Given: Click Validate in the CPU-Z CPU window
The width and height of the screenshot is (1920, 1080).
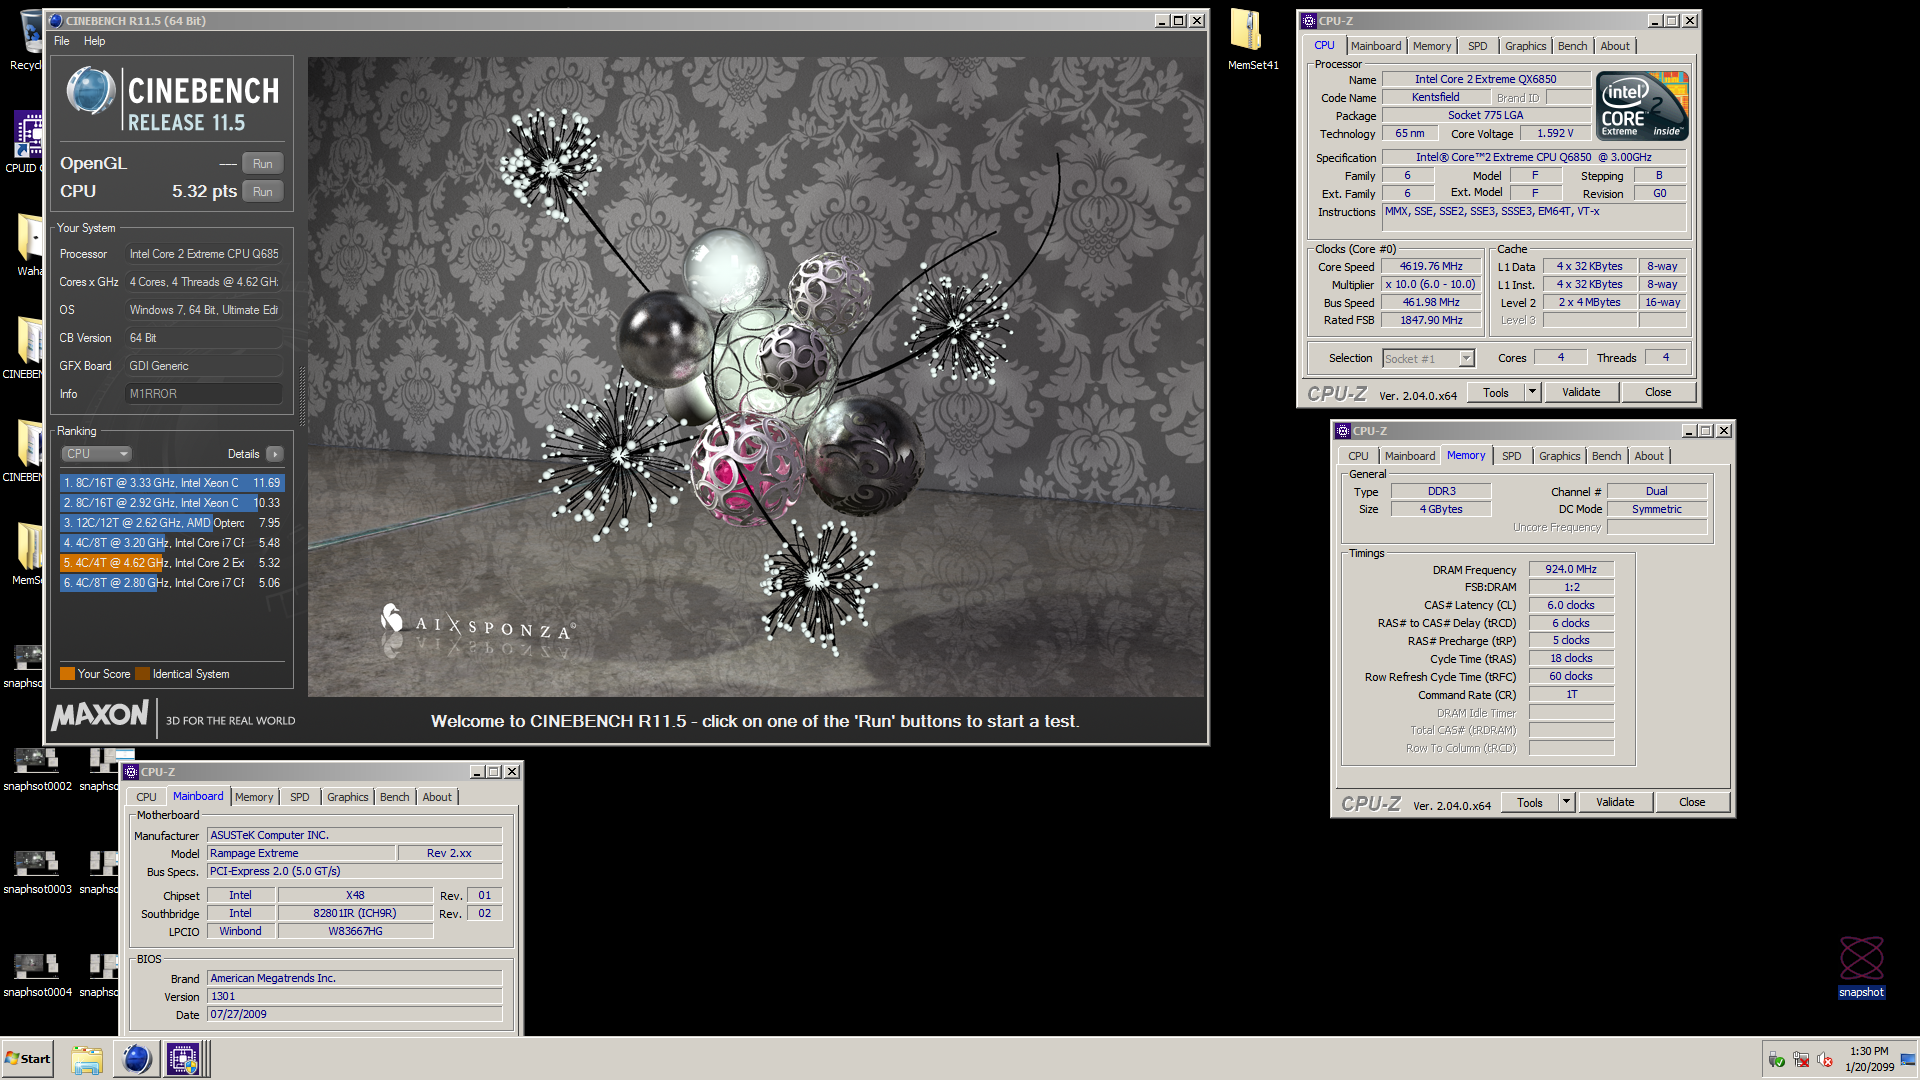Looking at the screenshot, I should click(1581, 393).
